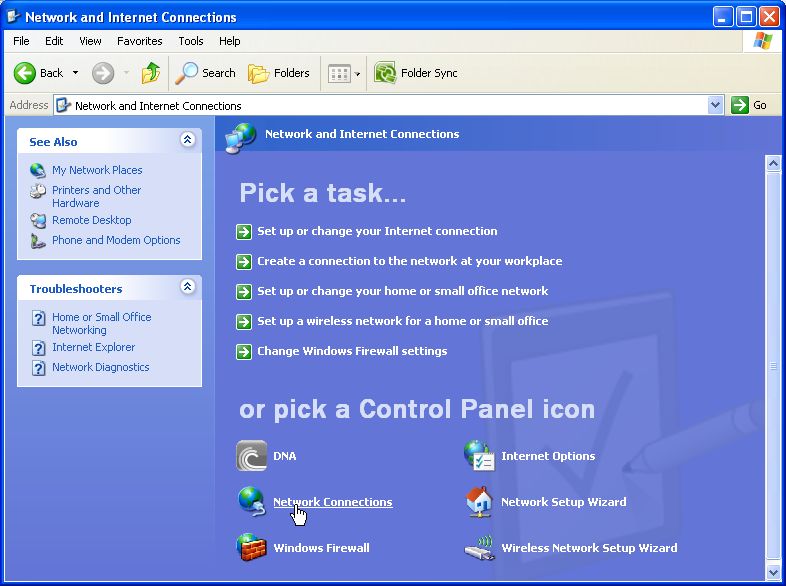The image size is (786, 586).
Task: Click Set up home or small office network
Action: click(x=403, y=291)
